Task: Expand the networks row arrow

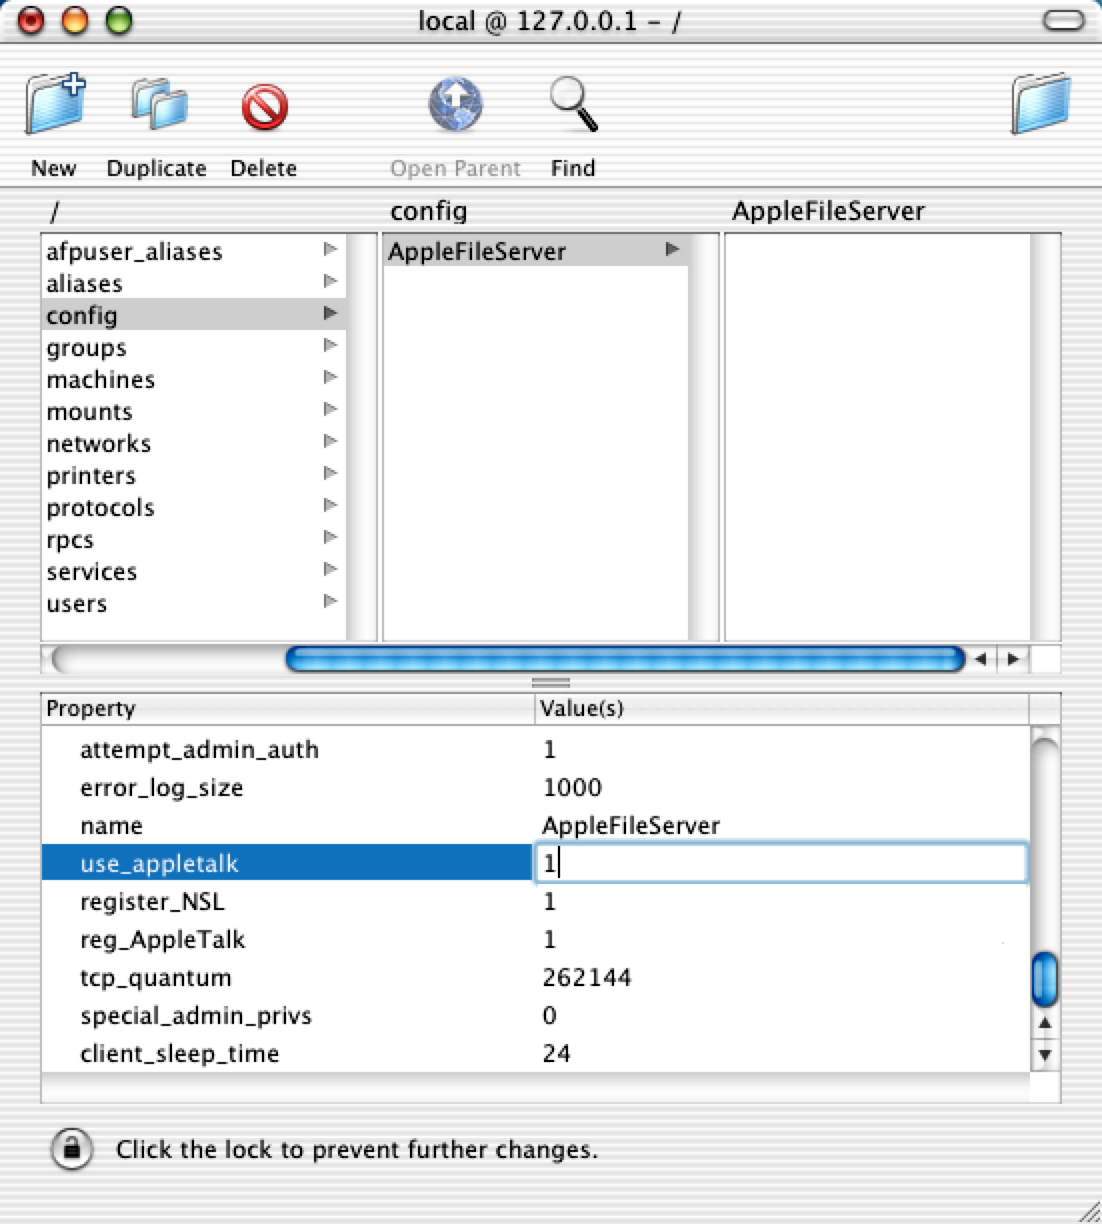Action: [x=330, y=441]
